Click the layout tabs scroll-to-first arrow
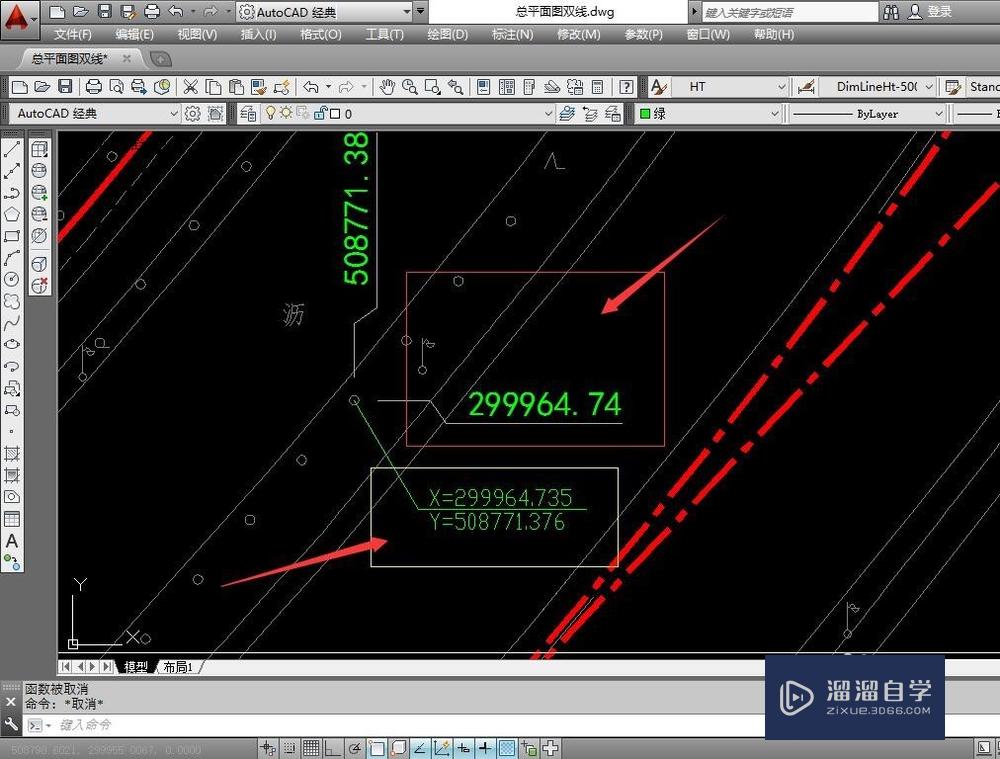This screenshot has height=759, width=1000. [66, 667]
